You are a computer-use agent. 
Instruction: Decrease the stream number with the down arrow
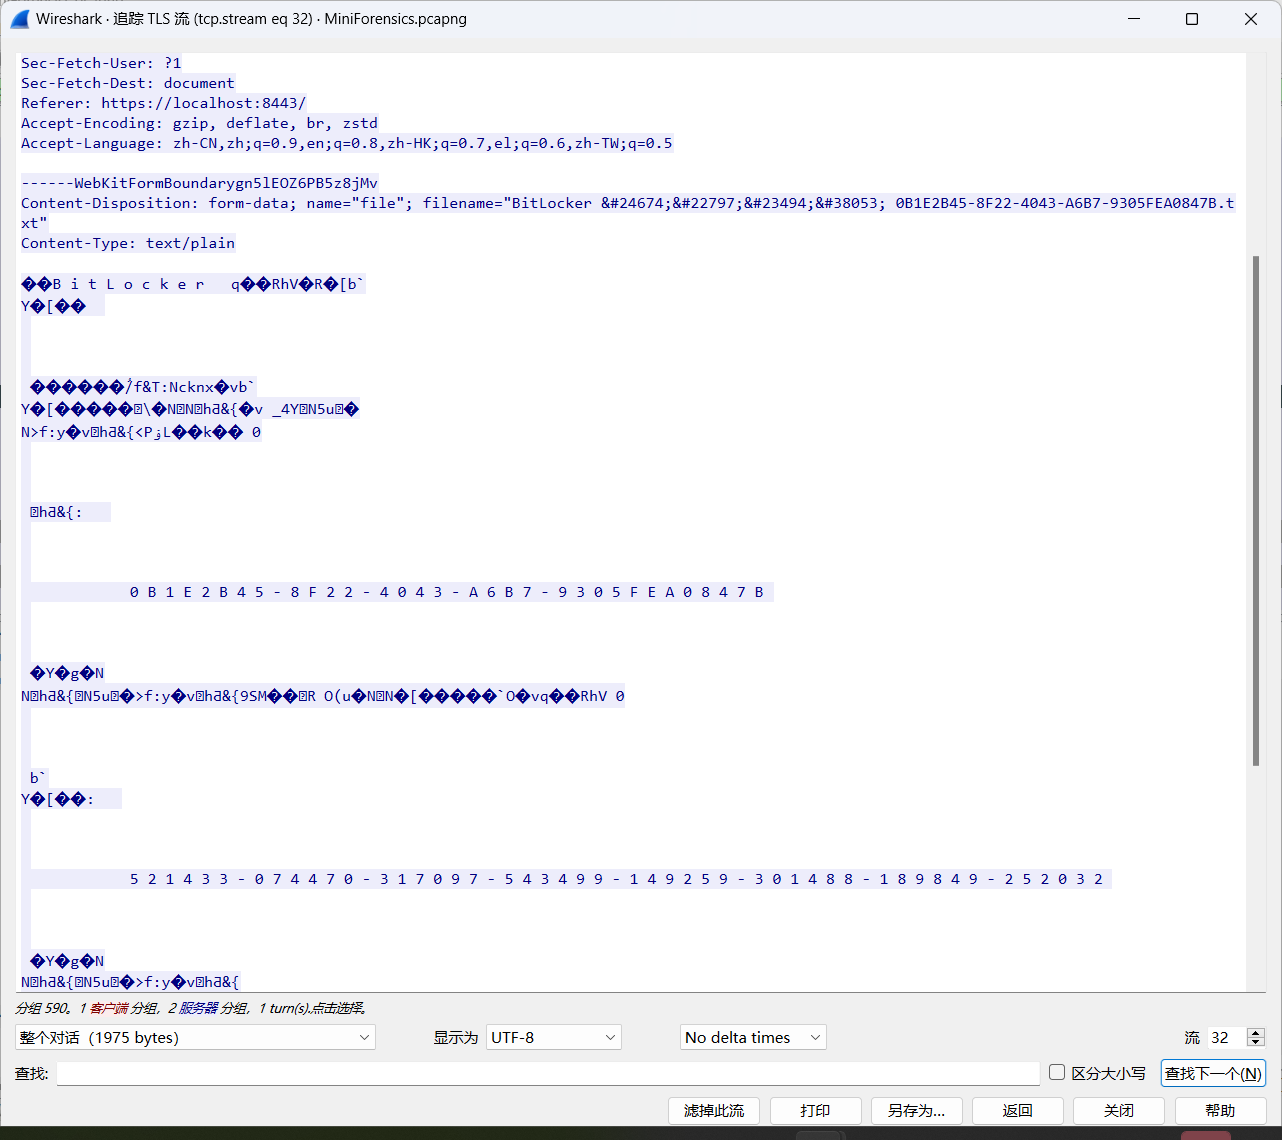coord(1256,1043)
